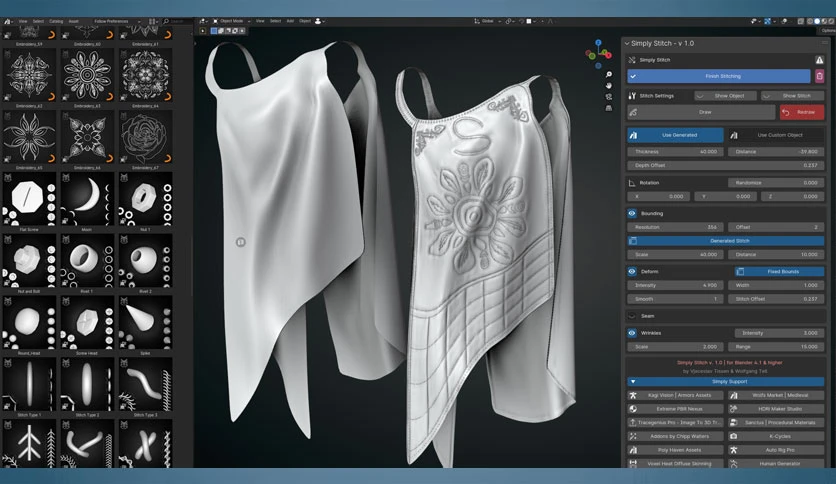836x484 pixels.
Task: Toggle camera view icon in viewport
Action: [x=608, y=97]
